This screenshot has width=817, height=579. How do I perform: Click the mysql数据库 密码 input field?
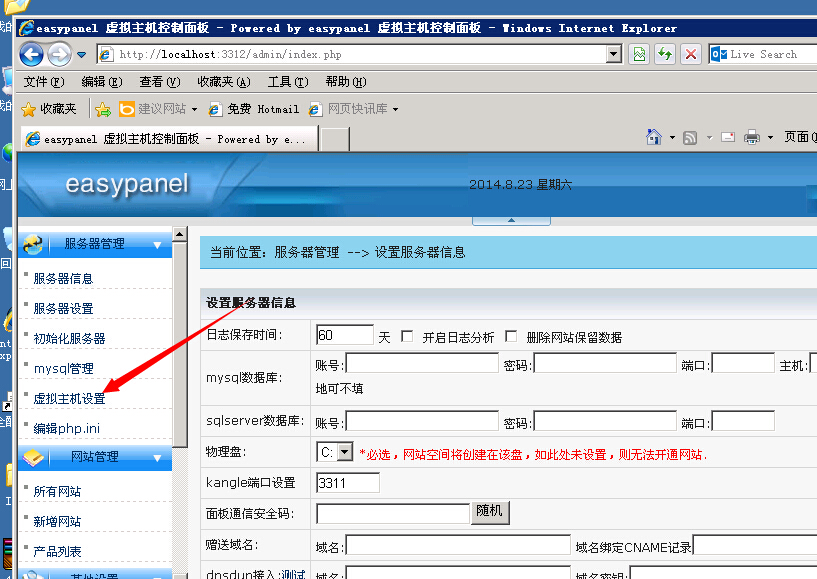(x=605, y=363)
